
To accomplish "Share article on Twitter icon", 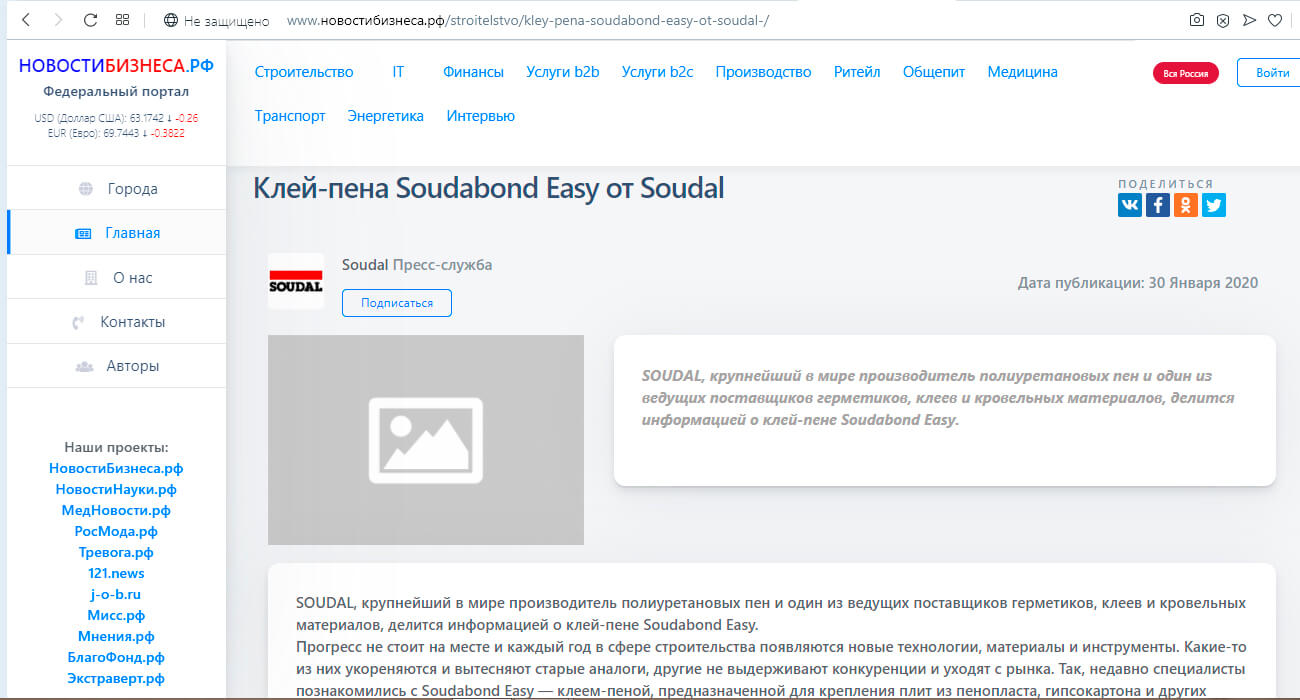I will pos(1214,205).
